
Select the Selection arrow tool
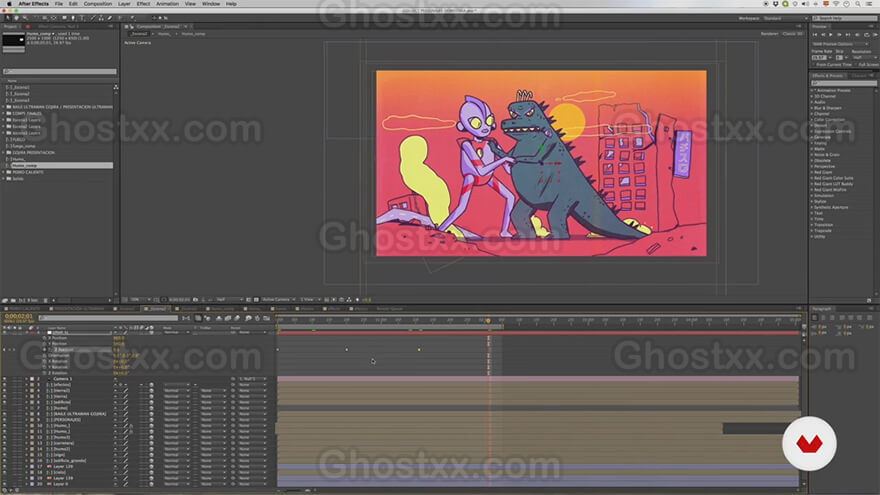point(8,18)
